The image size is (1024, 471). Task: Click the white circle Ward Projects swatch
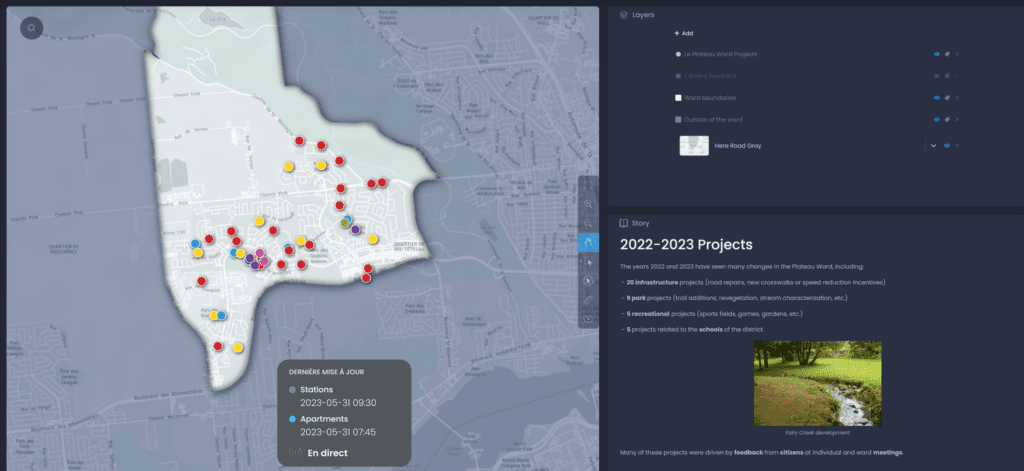pos(678,54)
